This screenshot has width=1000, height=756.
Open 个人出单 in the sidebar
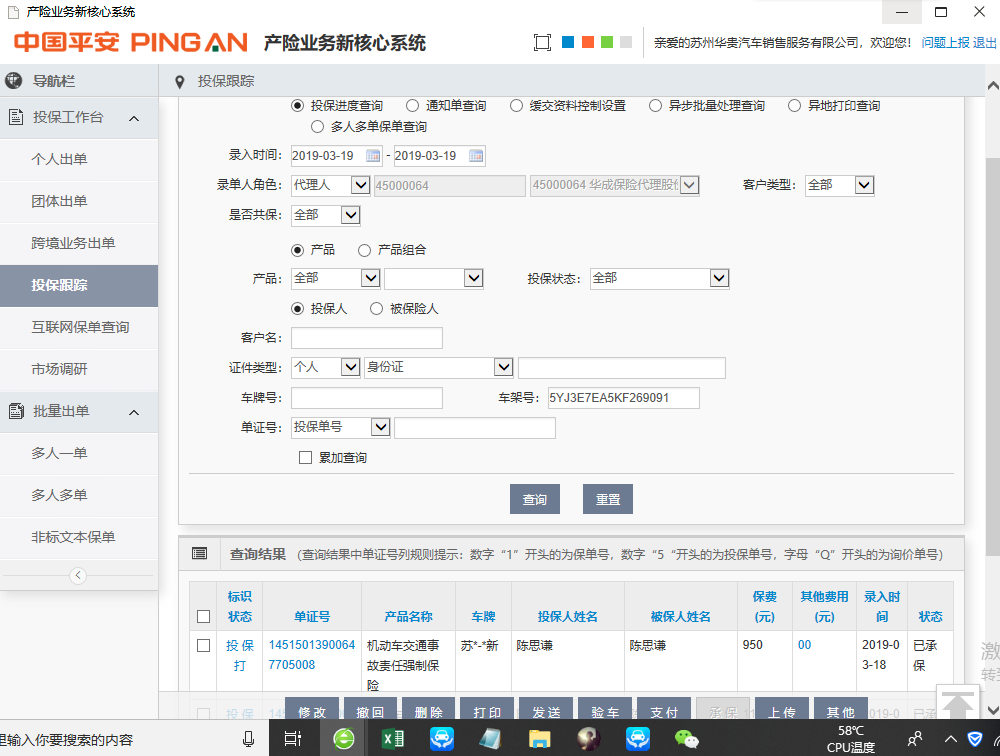(59, 159)
